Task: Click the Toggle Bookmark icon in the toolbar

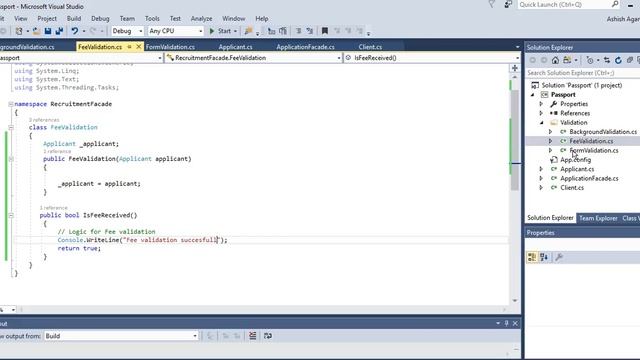Action: (325, 31)
